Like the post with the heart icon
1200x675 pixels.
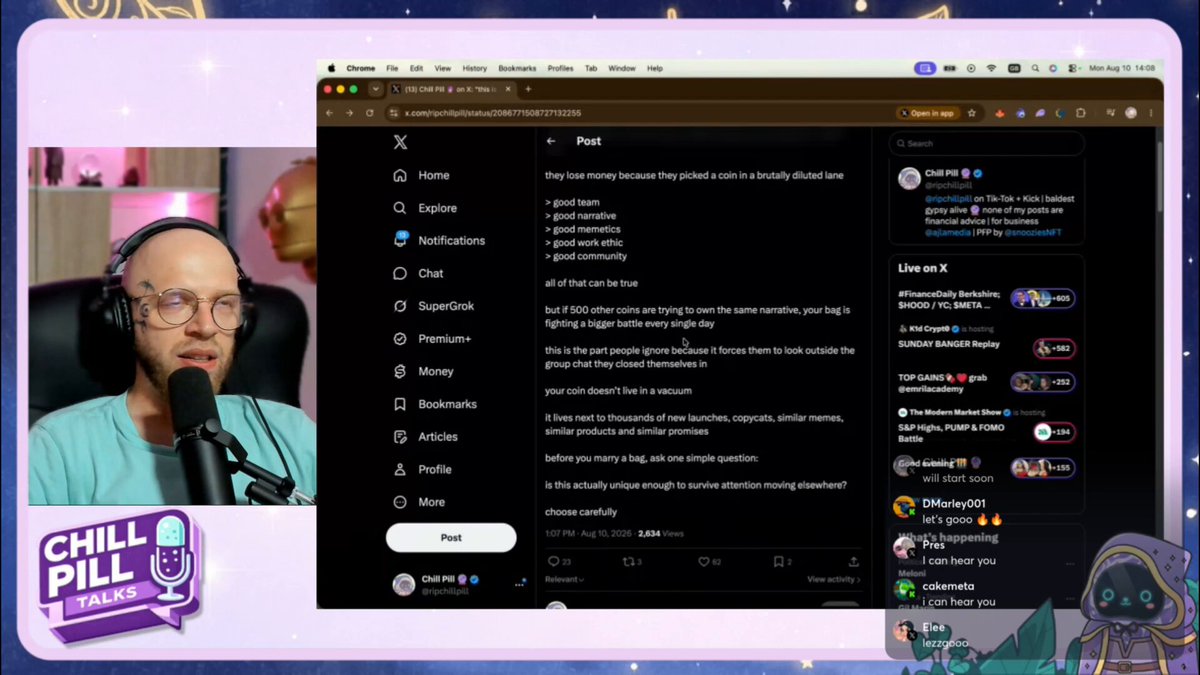click(x=703, y=562)
